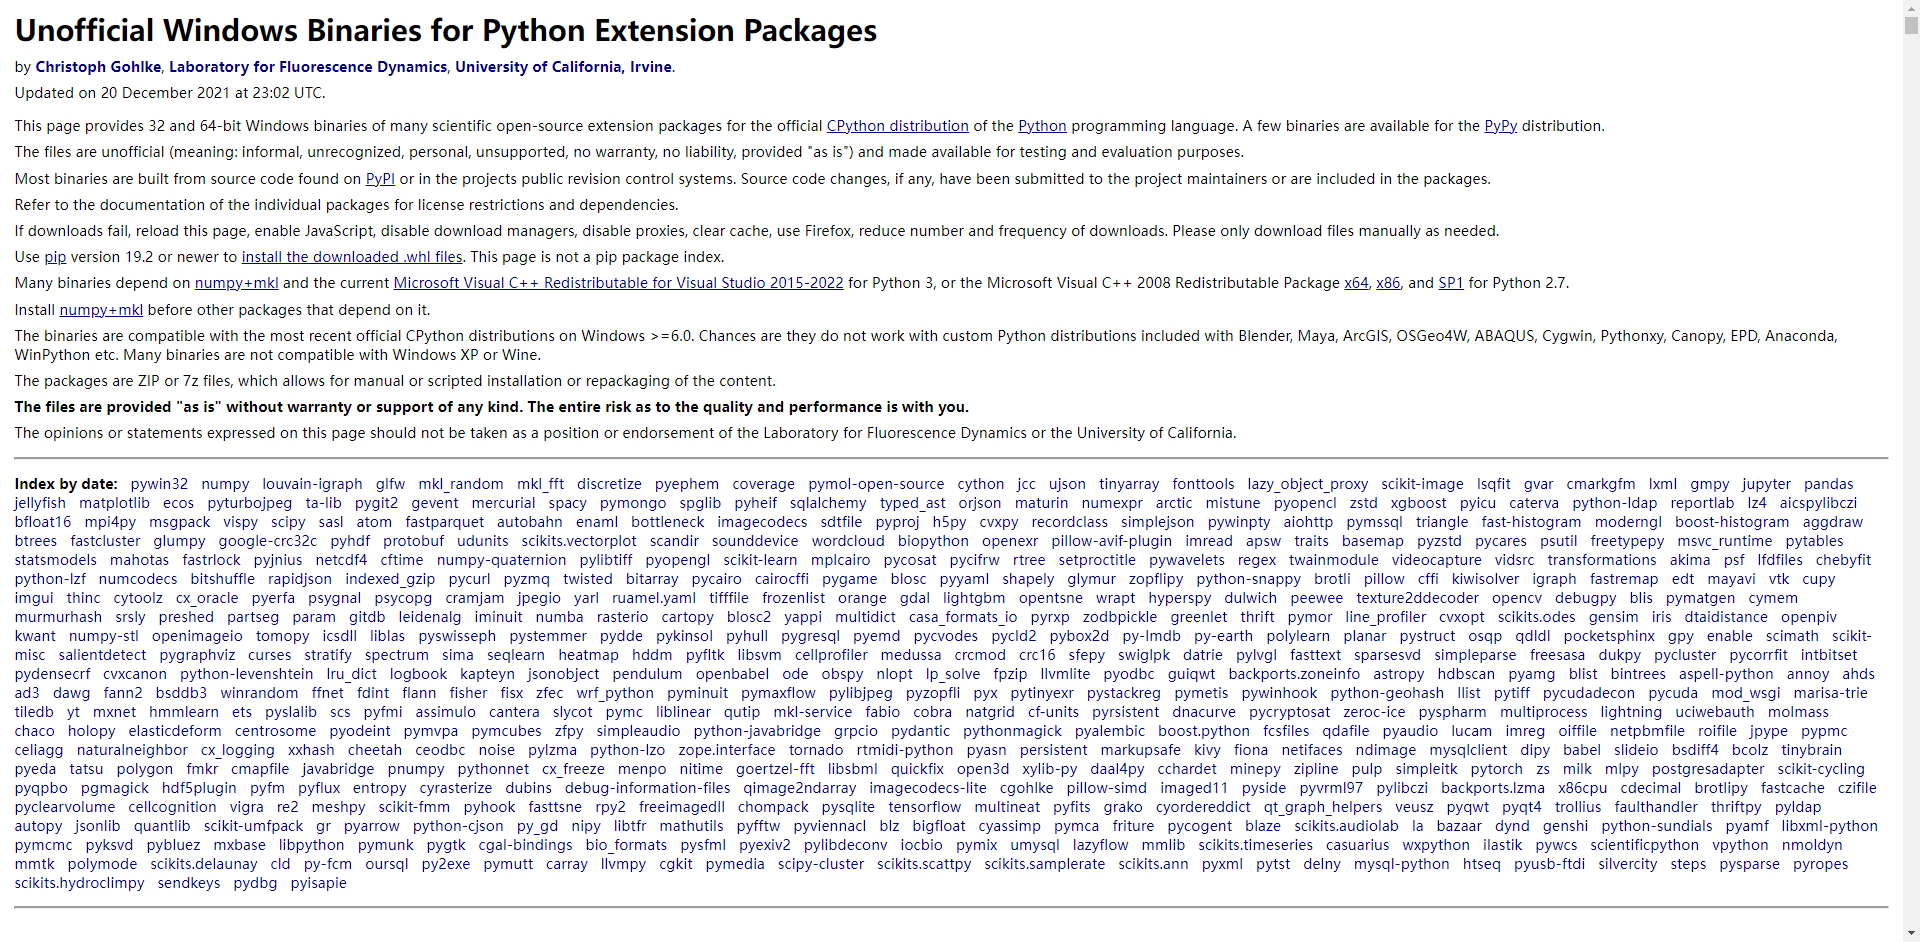Image resolution: width=1920 pixels, height=942 pixels.
Task: Click "install the downloaded .whl files" link
Action: click(352, 257)
